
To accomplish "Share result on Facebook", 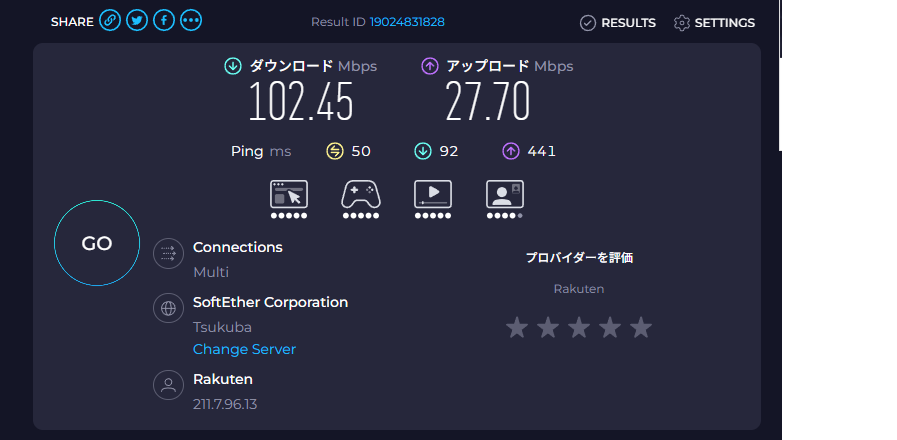I will click(164, 21).
